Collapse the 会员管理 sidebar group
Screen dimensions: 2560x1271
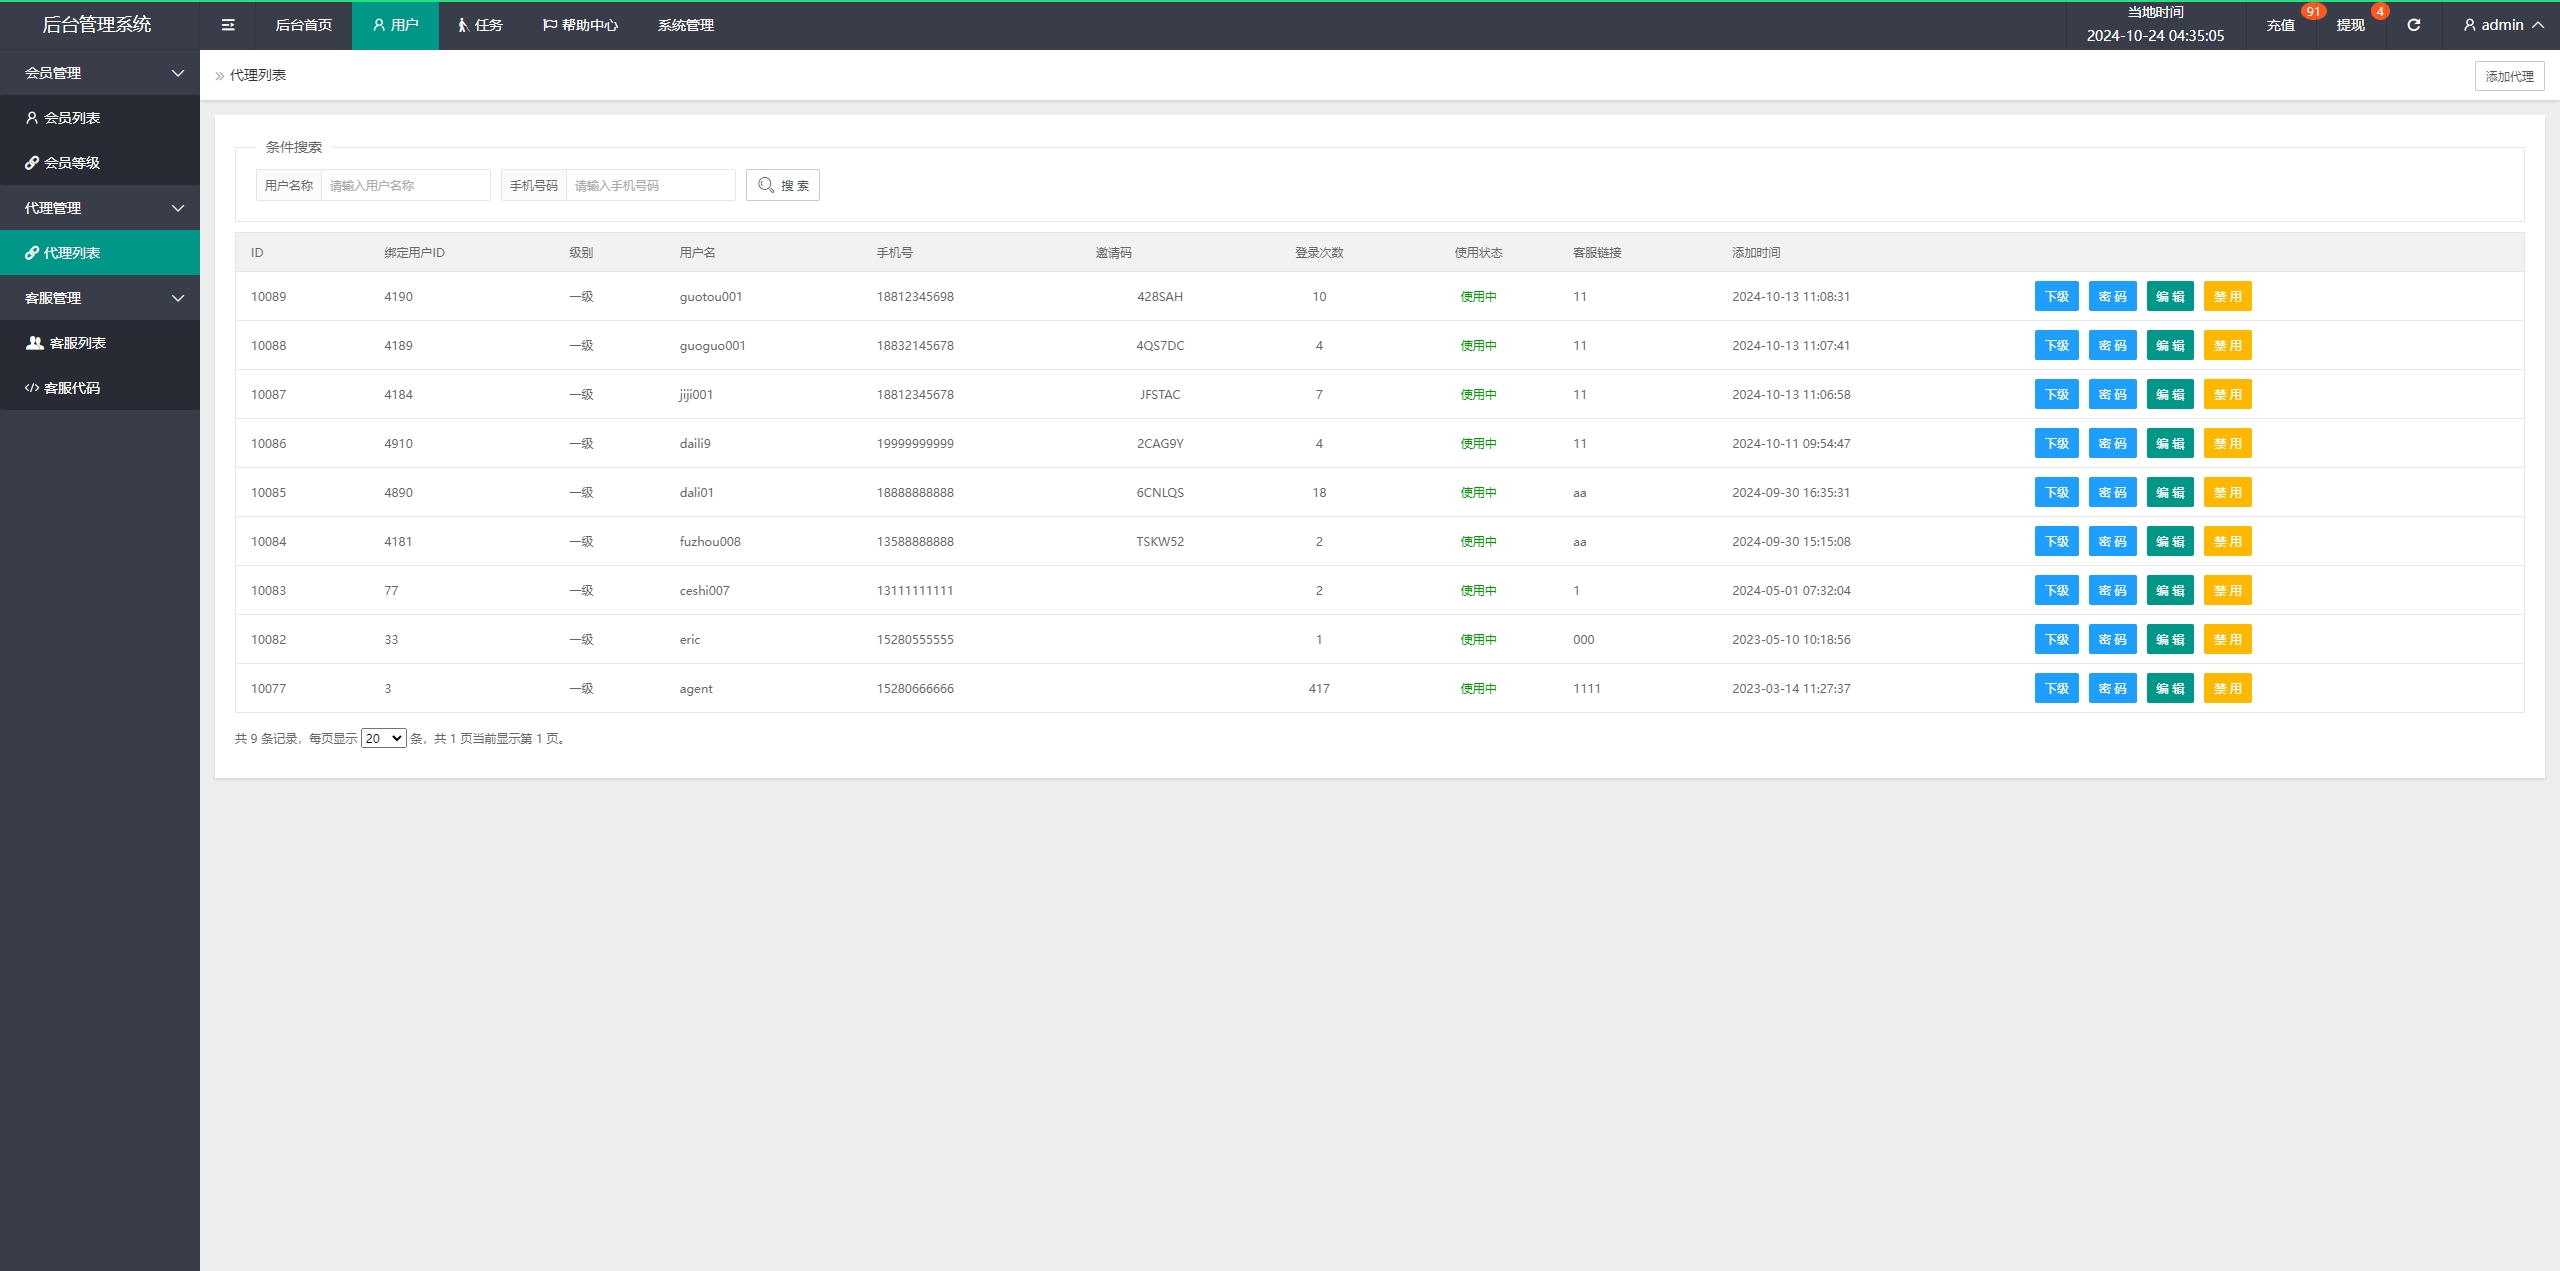100,73
